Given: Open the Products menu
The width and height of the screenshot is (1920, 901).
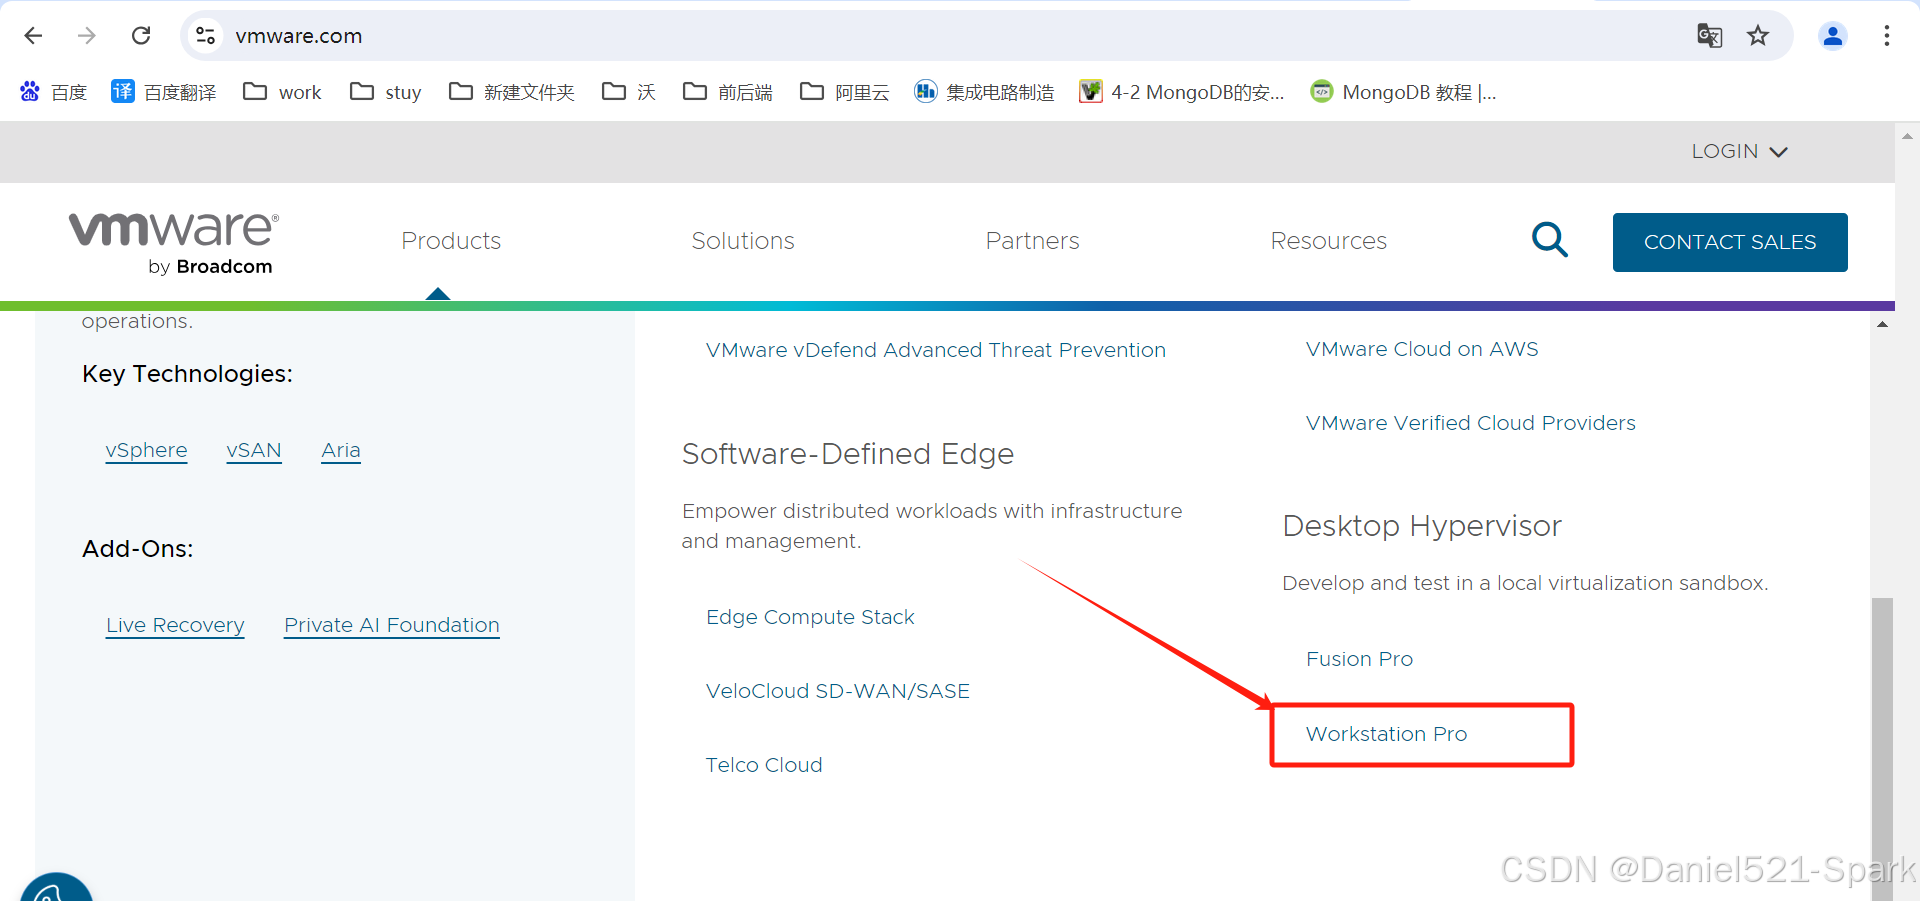Looking at the screenshot, I should pyautogui.click(x=451, y=241).
